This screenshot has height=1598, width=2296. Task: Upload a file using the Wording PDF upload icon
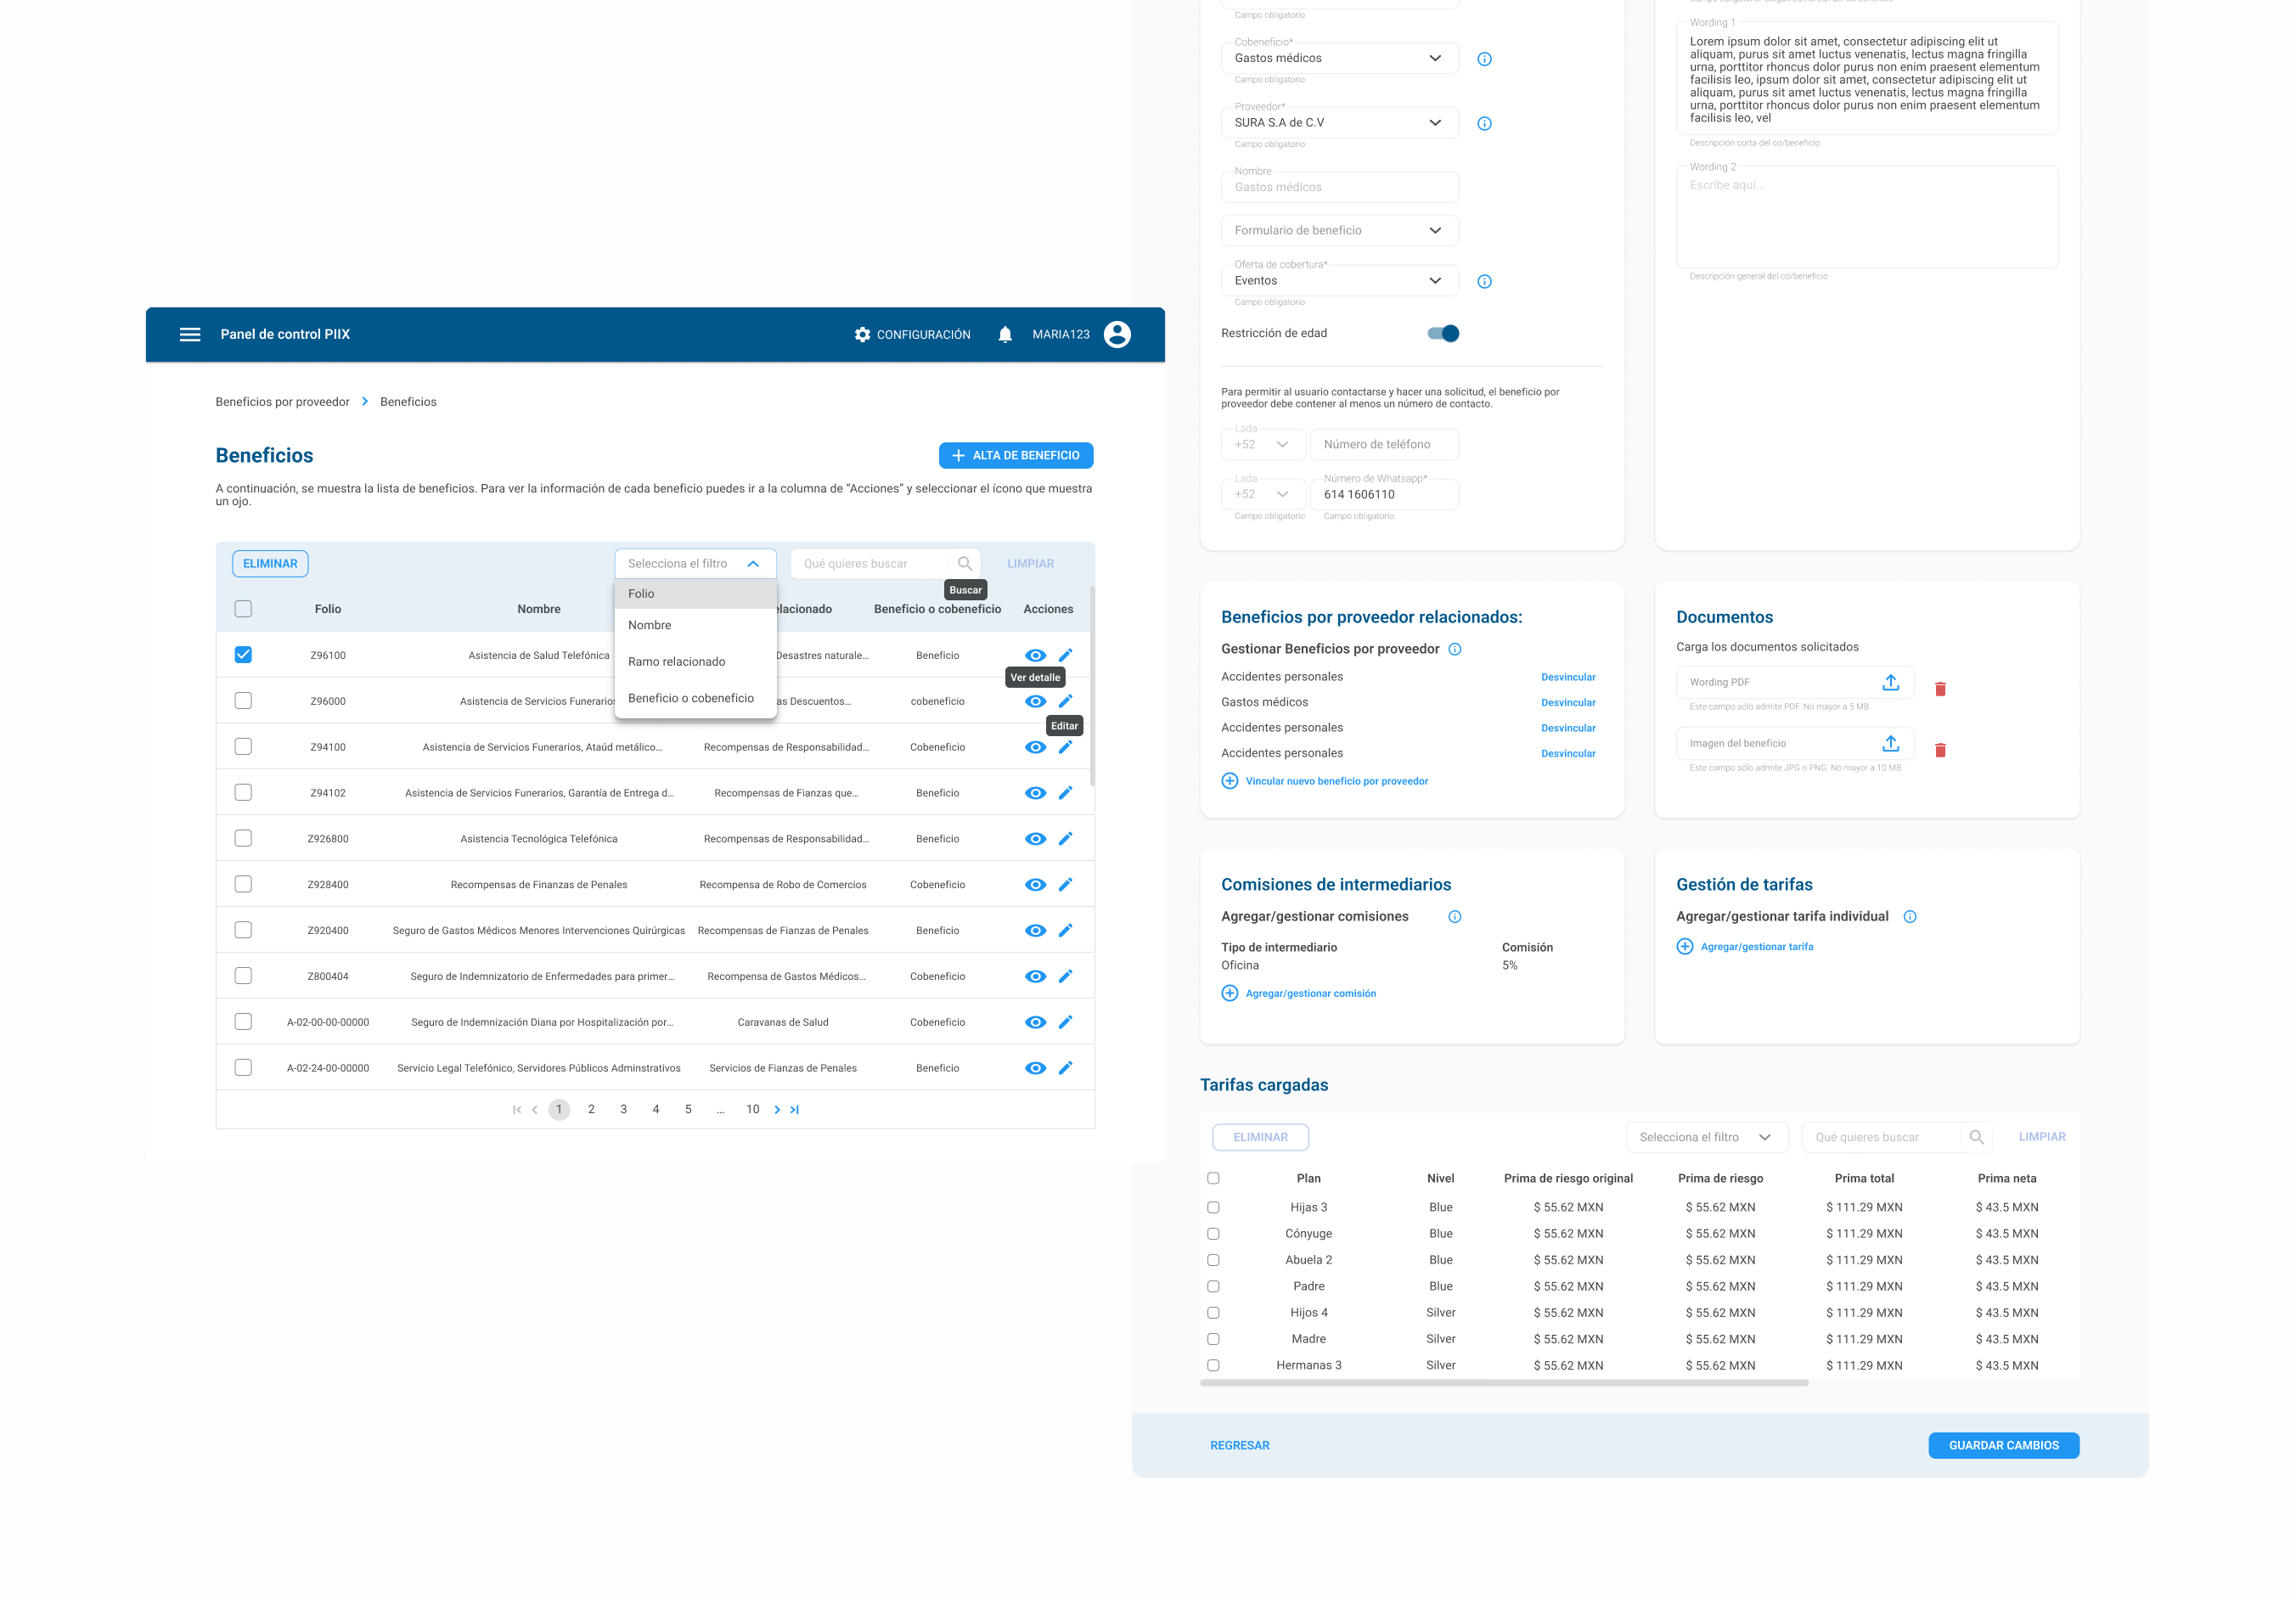(1890, 681)
